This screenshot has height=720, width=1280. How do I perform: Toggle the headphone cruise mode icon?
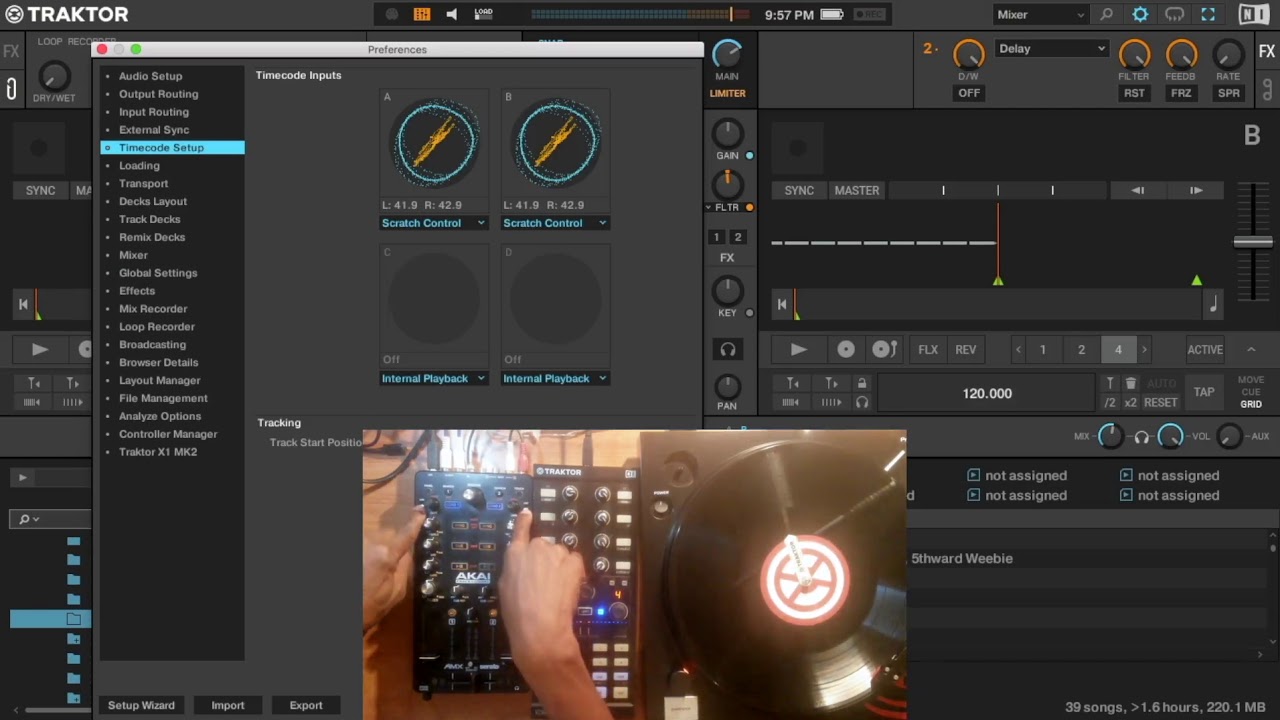click(x=1175, y=15)
